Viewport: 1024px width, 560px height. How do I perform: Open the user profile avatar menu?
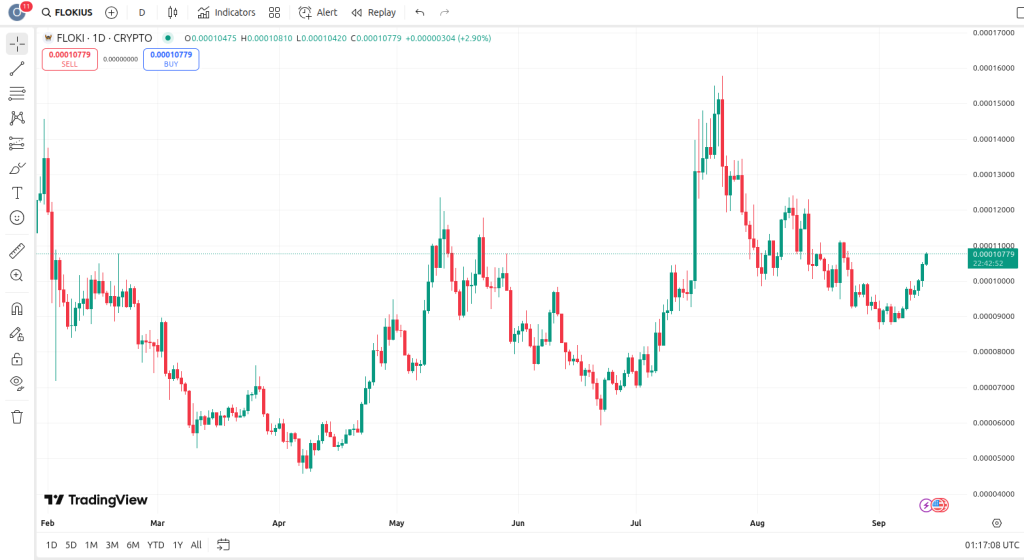18,12
